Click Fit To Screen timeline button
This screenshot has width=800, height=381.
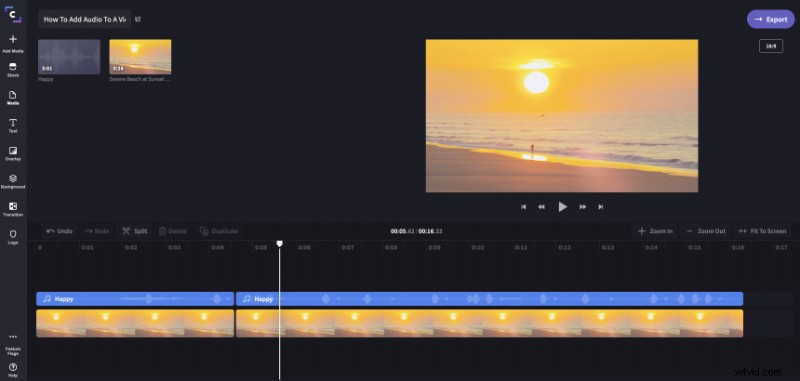763,231
